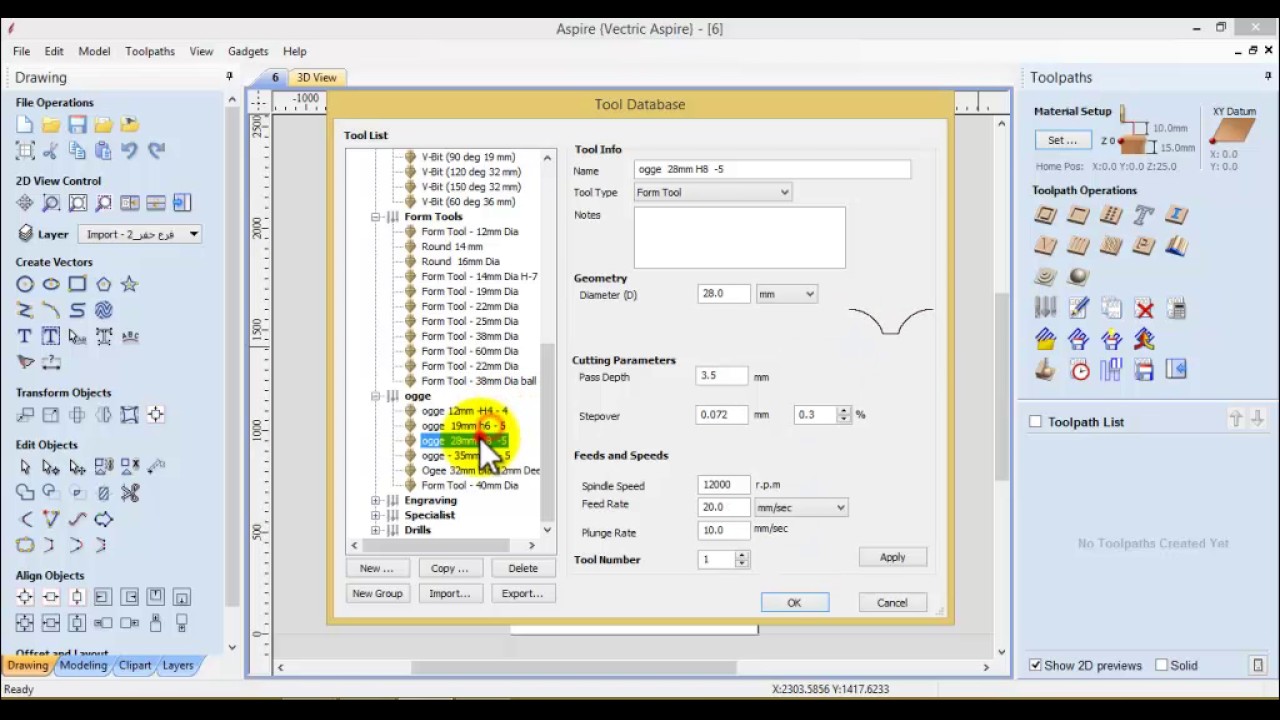This screenshot has width=1280, height=720.
Task: Expand the Specialist tool group
Action: click(376, 515)
